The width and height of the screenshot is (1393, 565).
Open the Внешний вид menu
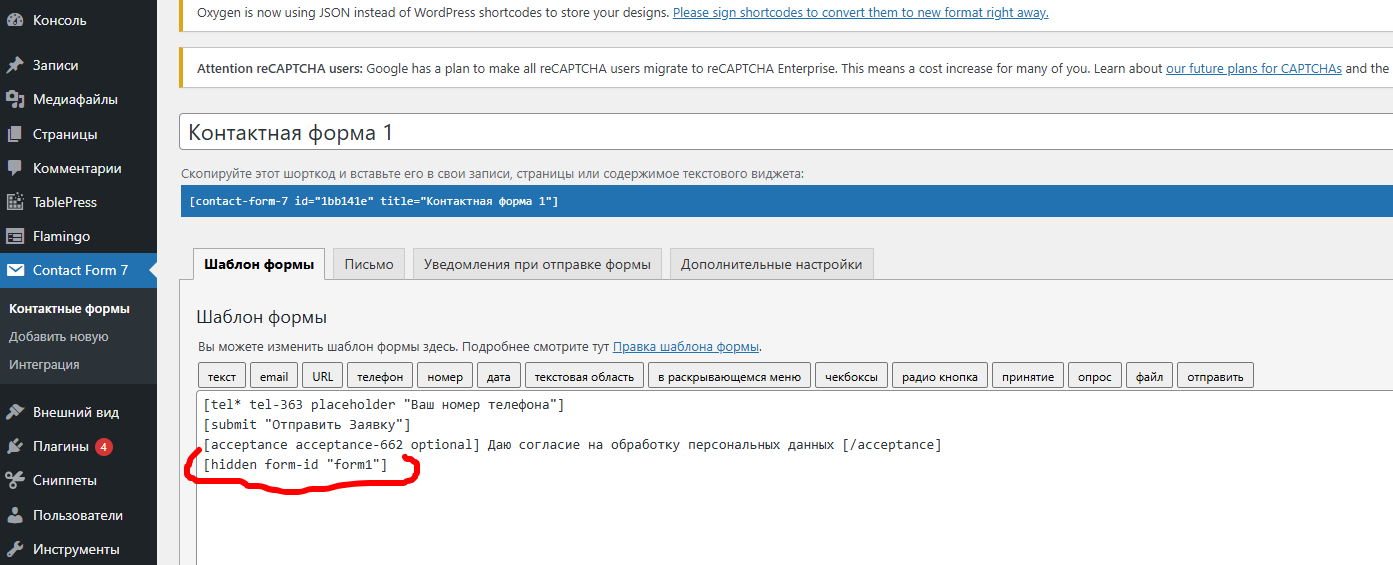click(x=78, y=412)
